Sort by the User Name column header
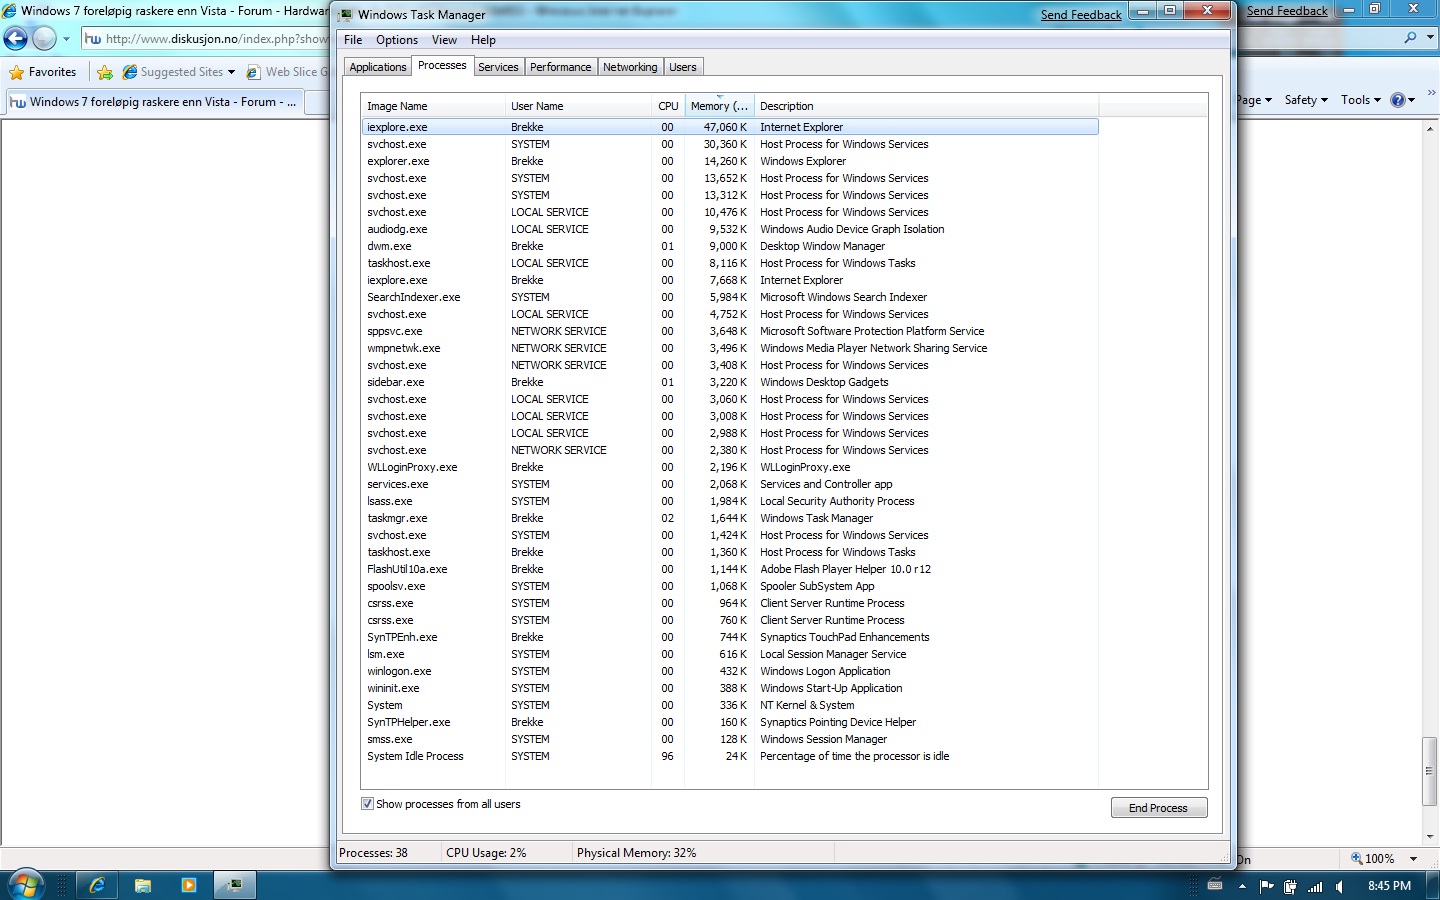The height and width of the screenshot is (900, 1440). (578, 106)
